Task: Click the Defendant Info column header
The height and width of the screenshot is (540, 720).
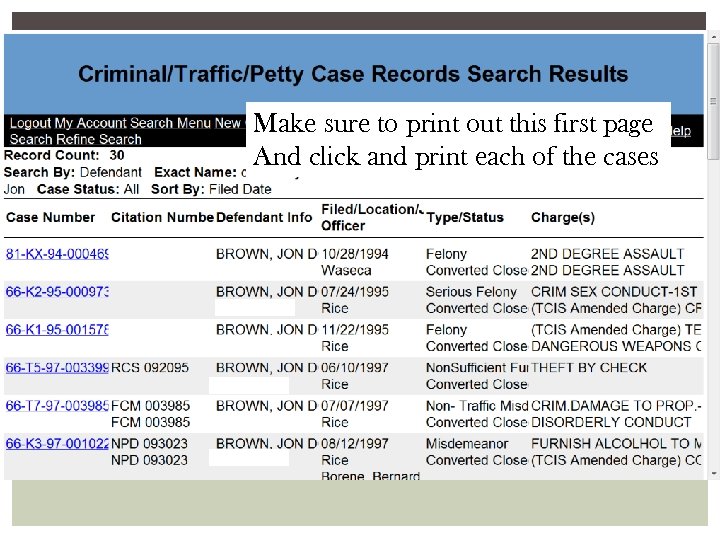Action: point(264,217)
